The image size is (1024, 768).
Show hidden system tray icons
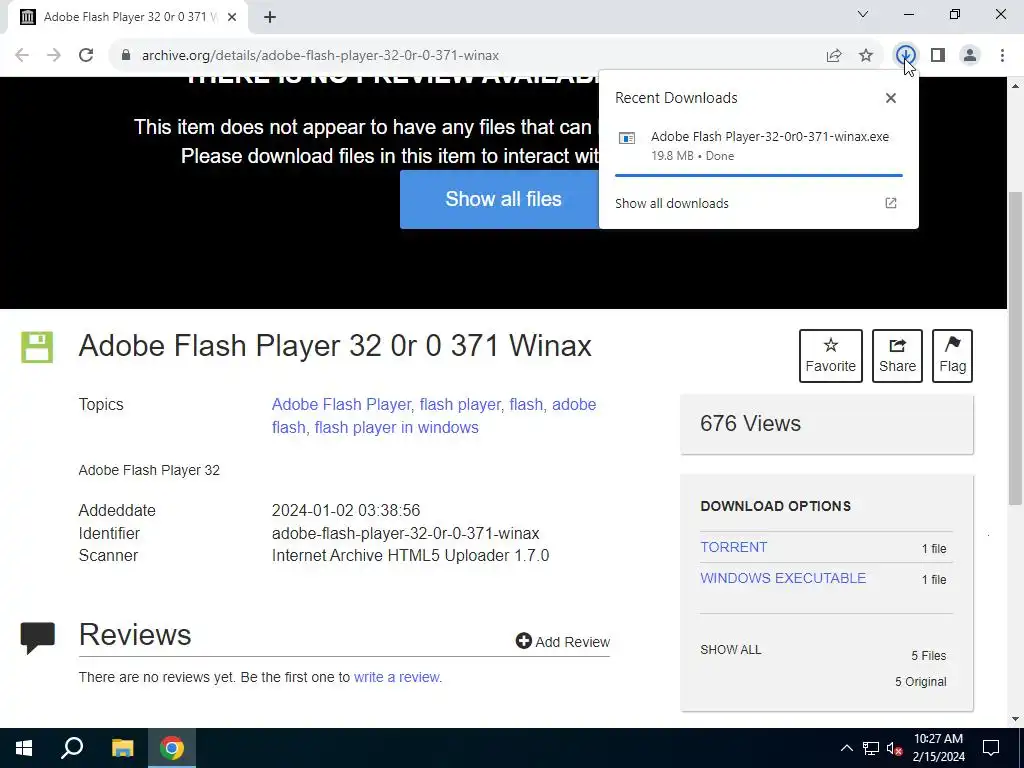tap(846, 748)
